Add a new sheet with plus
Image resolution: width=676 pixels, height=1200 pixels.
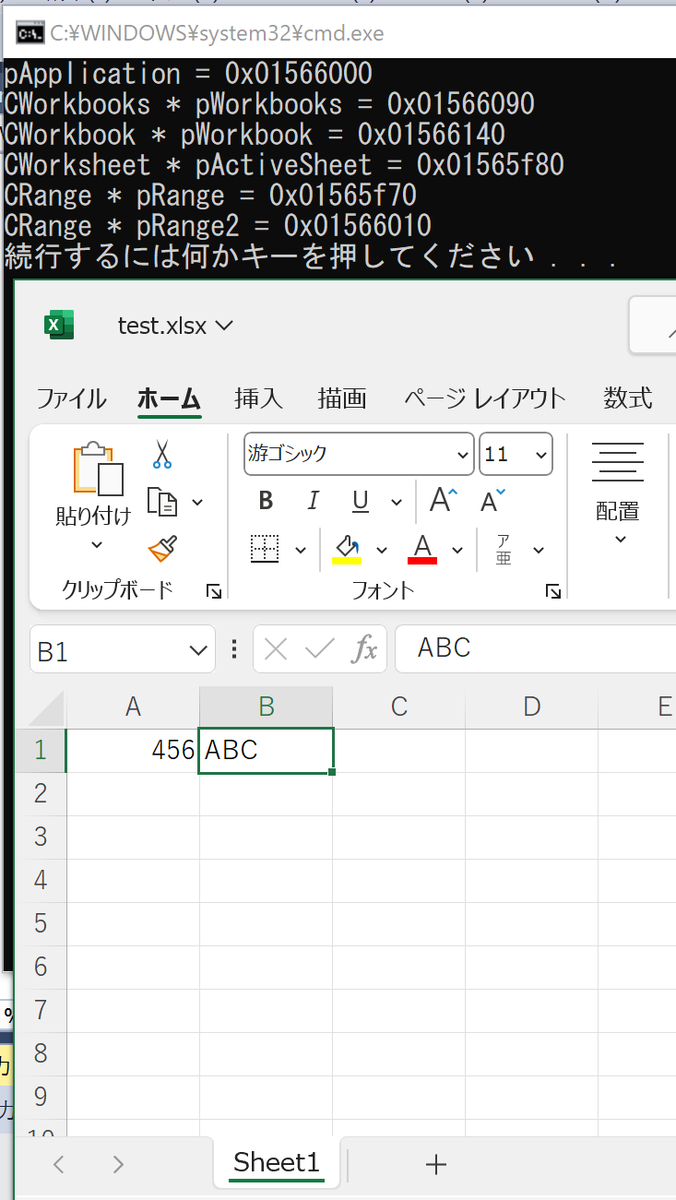coord(435,1164)
